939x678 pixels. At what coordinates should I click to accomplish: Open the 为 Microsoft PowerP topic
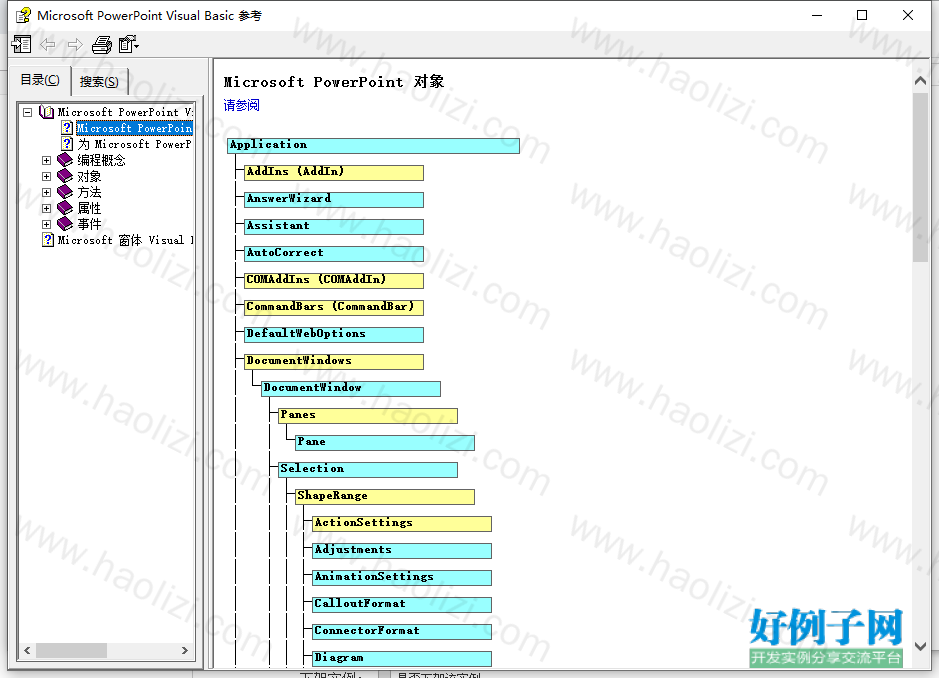[134, 144]
